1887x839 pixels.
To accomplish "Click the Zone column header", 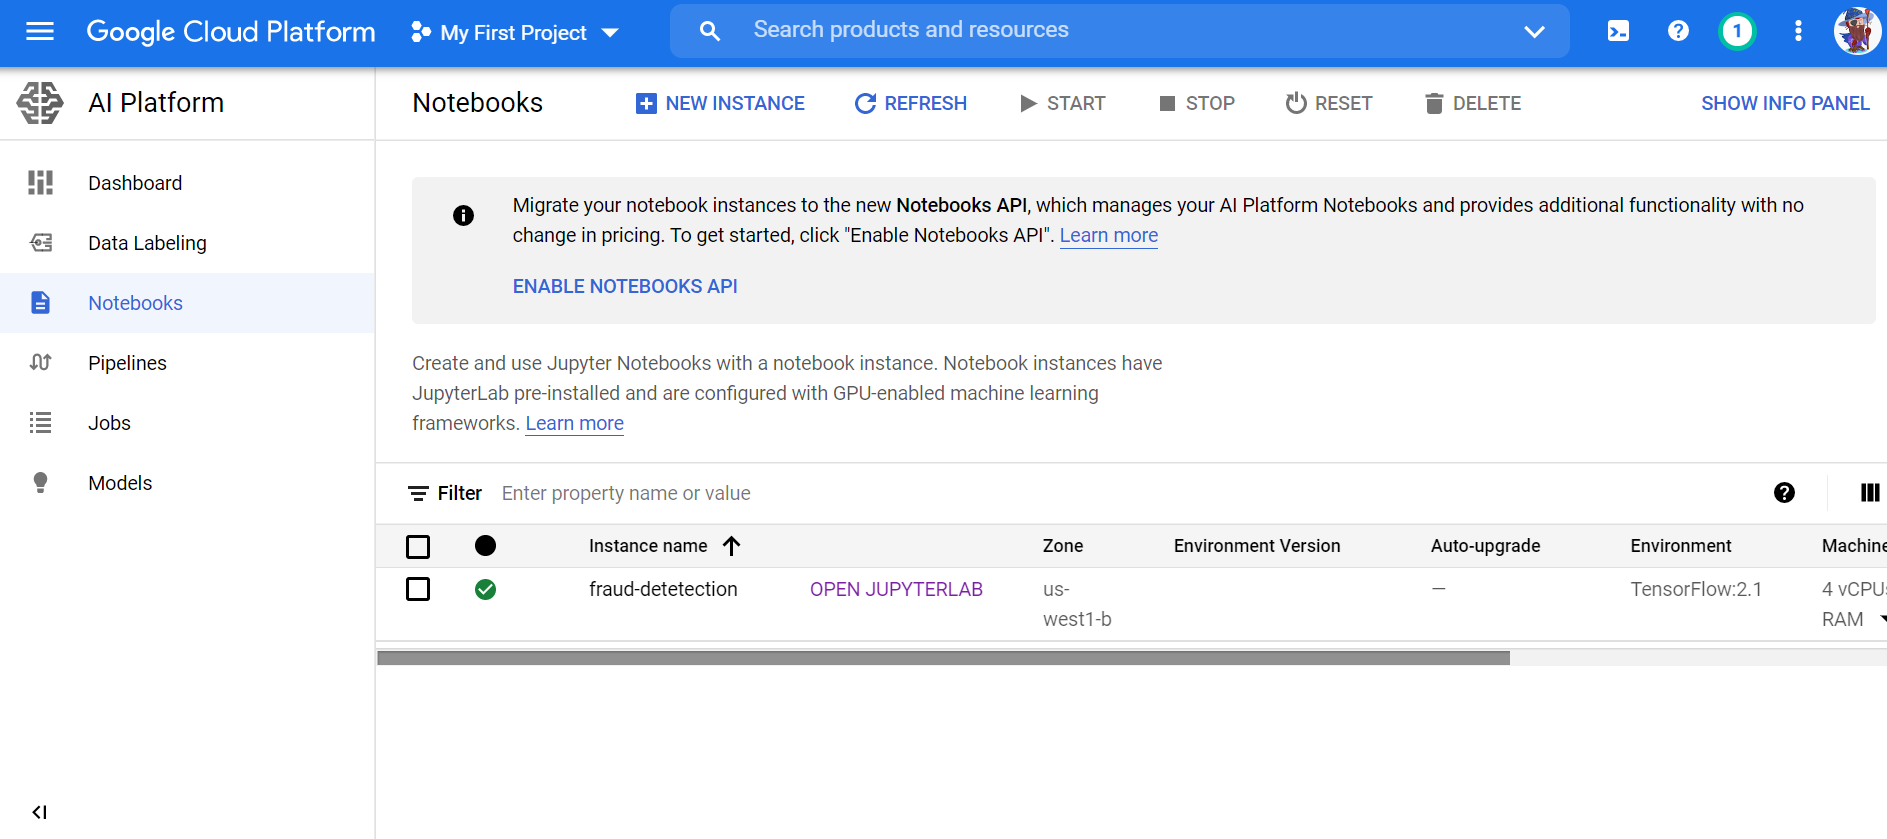I will [1063, 546].
